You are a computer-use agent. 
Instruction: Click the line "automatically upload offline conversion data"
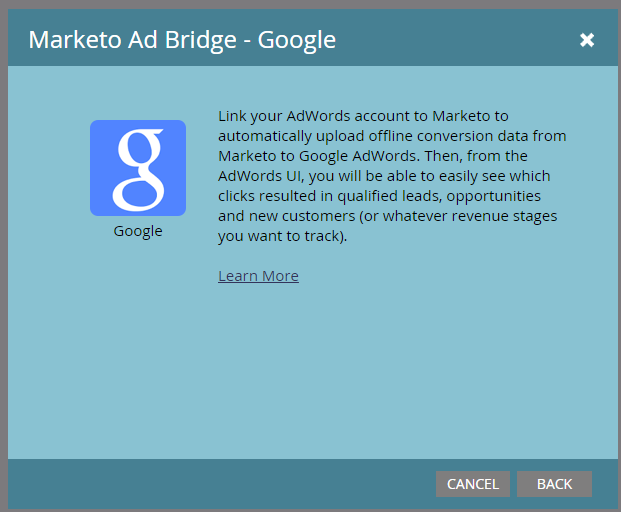click(392, 136)
